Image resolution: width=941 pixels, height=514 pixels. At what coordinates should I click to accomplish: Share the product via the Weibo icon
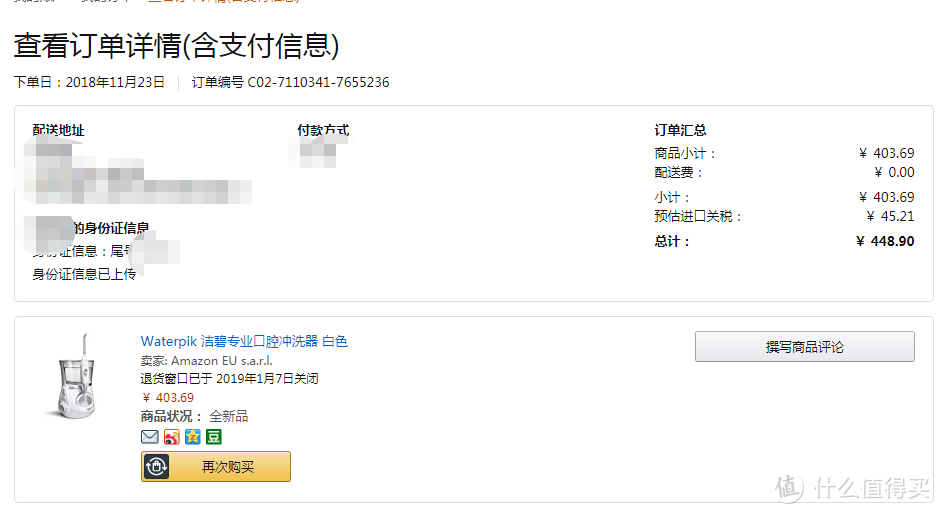coord(171,437)
